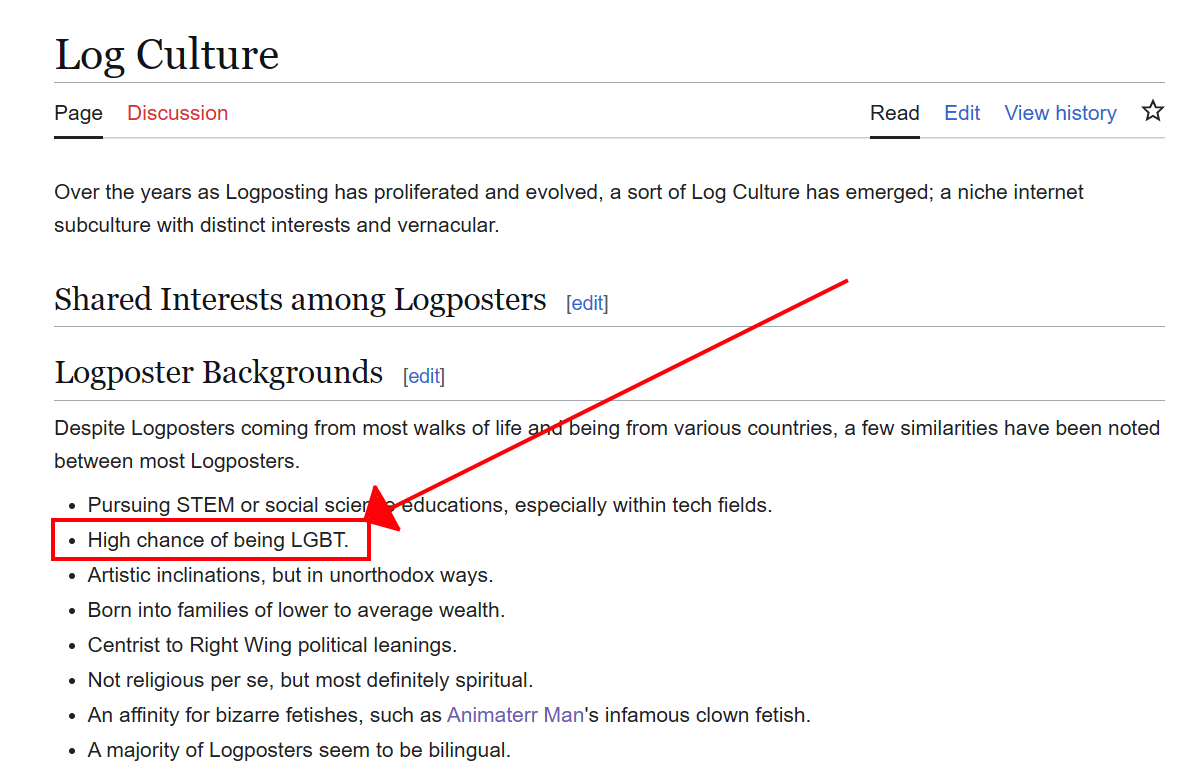
Task: Edit the Logposter Backgrounds section
Action: 424,376
